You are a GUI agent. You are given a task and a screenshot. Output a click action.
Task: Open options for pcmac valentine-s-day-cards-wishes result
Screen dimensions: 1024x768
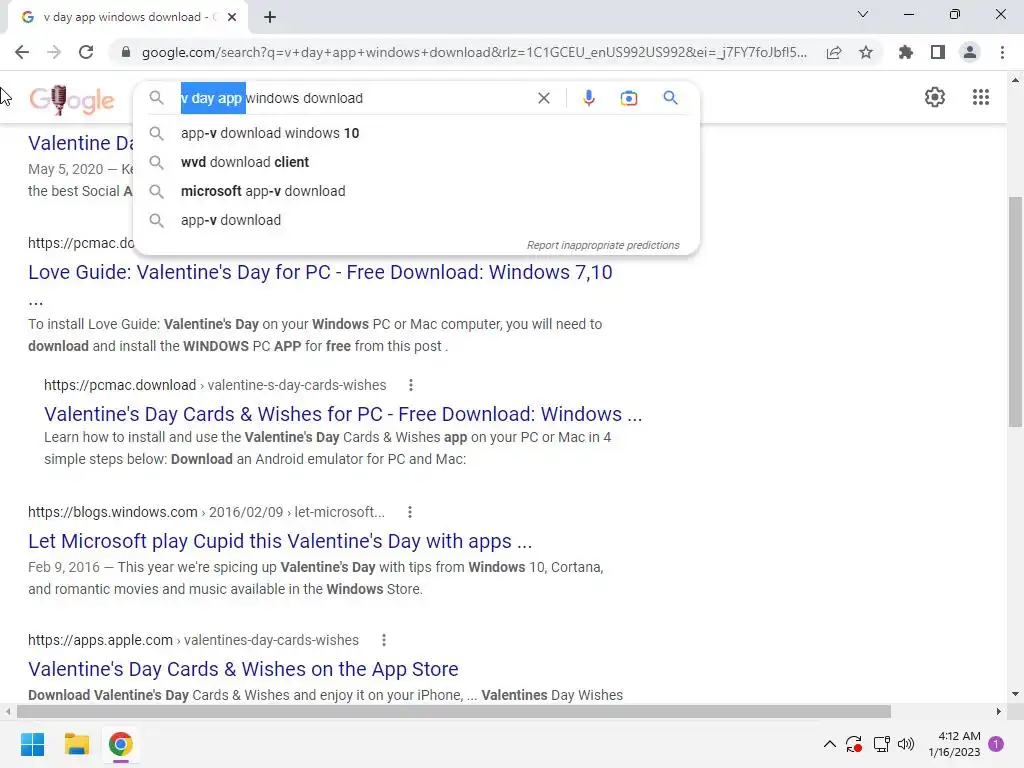[411, 385]
